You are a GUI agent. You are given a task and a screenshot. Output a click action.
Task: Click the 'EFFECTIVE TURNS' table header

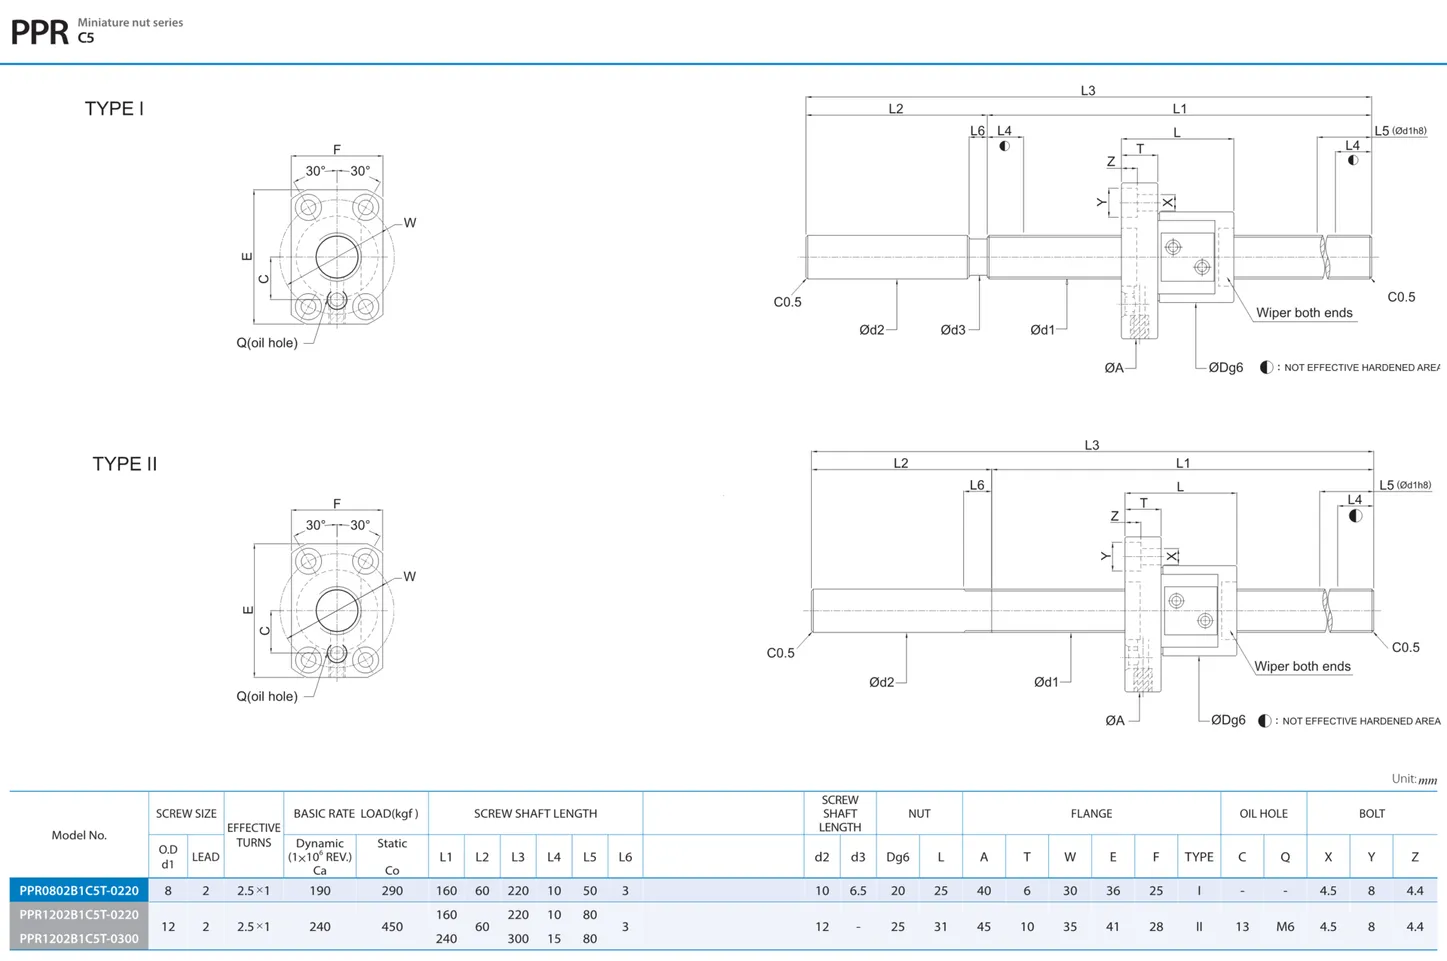point(254,835)
